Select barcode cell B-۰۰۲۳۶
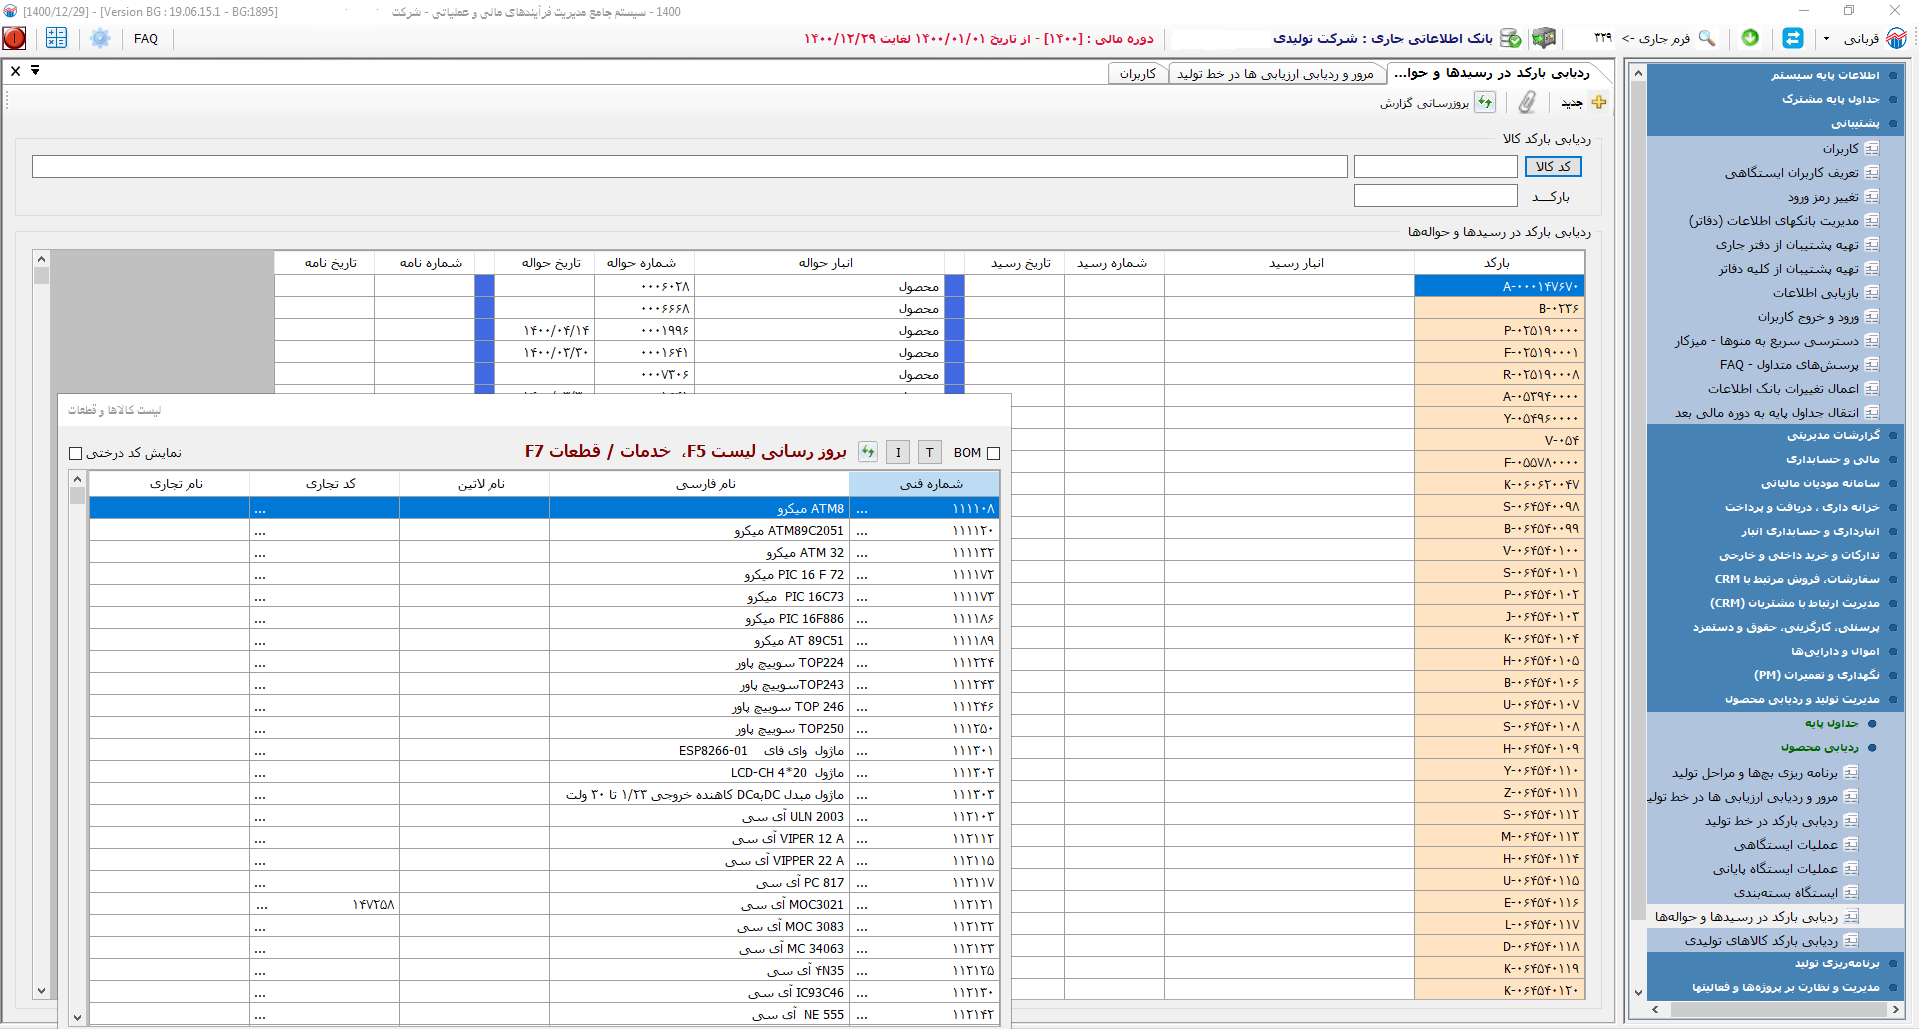 (x=1499, y=308)
